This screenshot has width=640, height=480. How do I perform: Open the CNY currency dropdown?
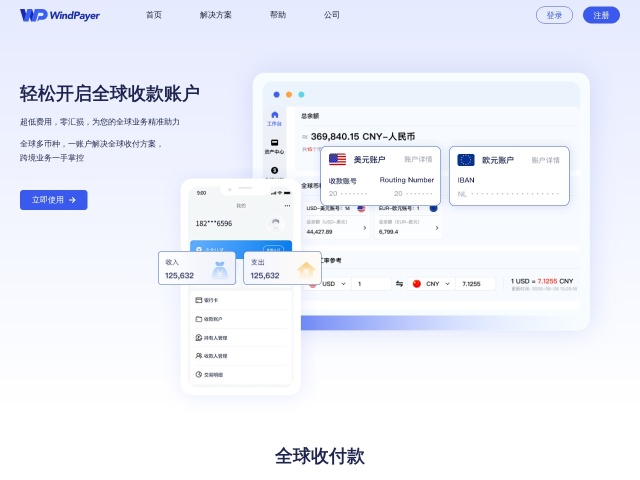coord(432,284)
